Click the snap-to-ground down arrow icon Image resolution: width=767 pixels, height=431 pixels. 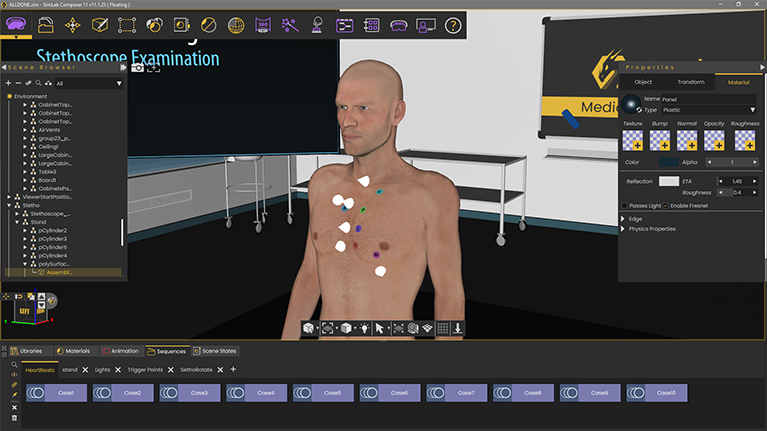tap(458, 328)
